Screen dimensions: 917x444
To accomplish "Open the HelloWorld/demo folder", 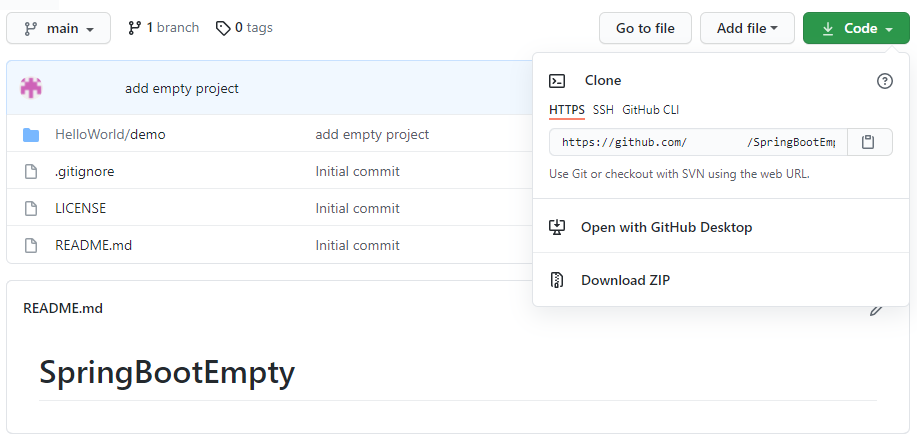I will point(110,135).
